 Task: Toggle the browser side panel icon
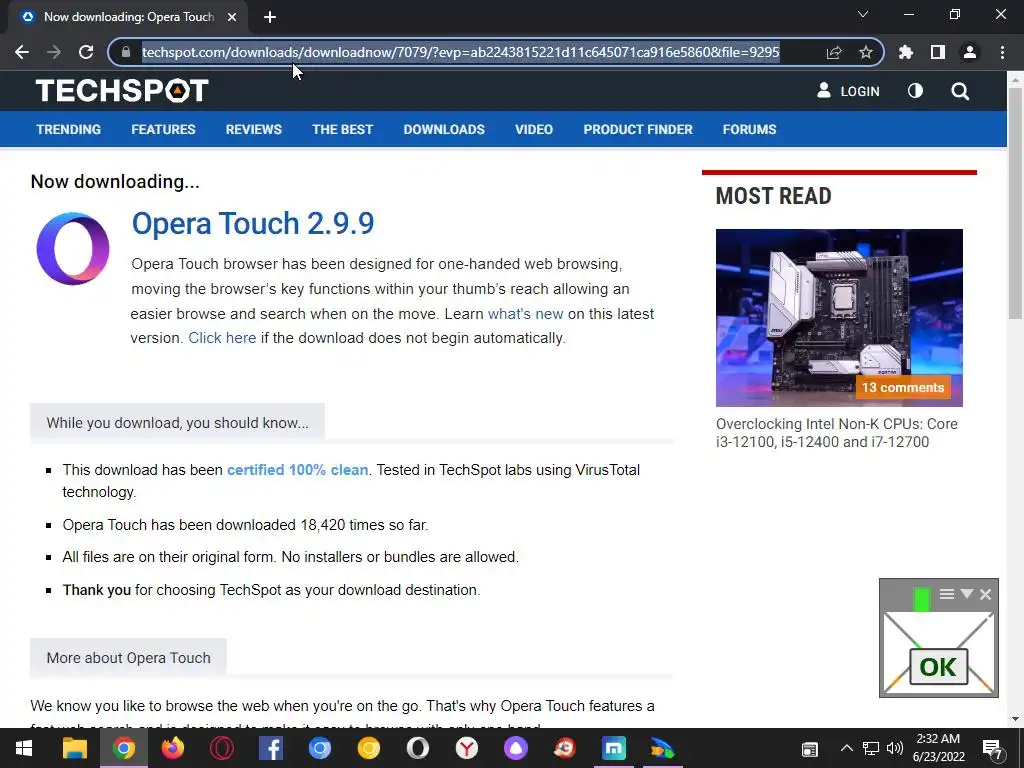[938, 52]
